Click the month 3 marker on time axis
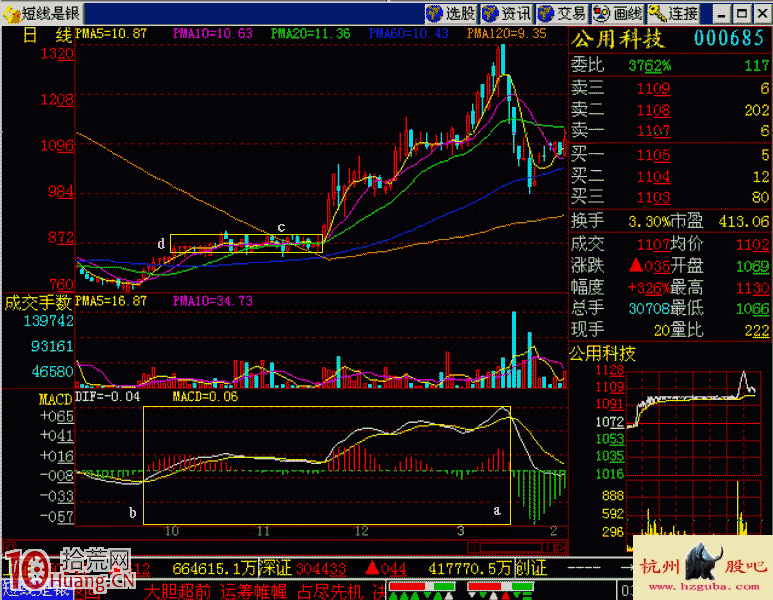The width and height of the screenshot is (773, 600). pos(460,531)
